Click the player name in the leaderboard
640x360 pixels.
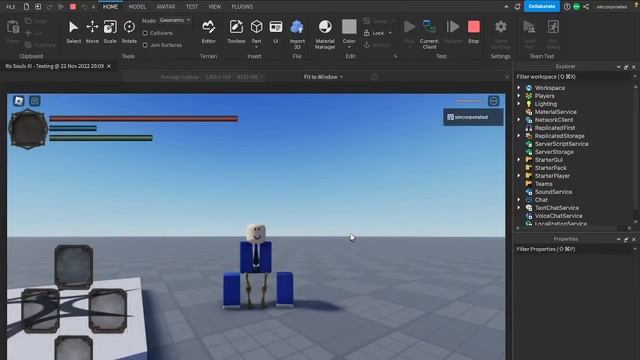471,117
